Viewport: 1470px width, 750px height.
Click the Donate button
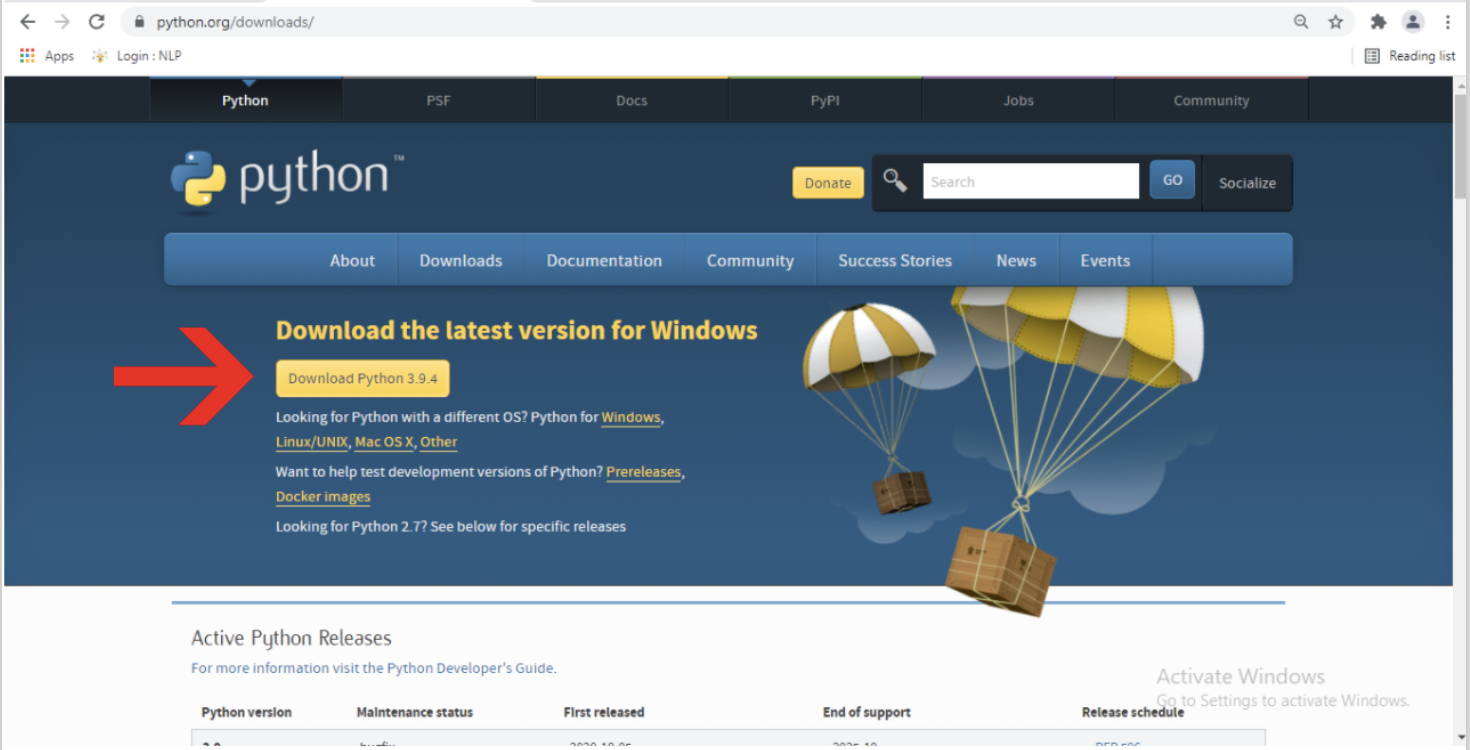[x=828, y=183]
